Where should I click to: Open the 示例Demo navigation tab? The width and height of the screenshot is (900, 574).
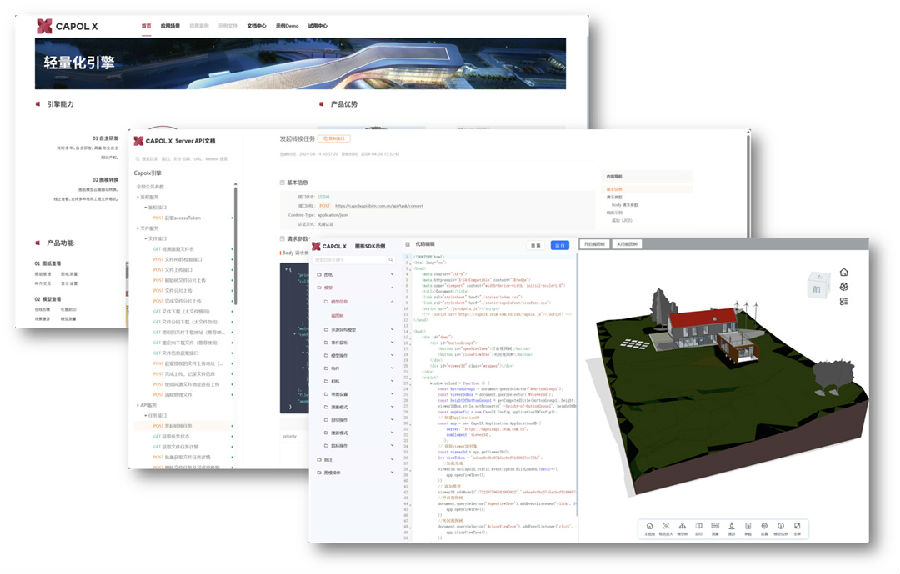[286, 26]
